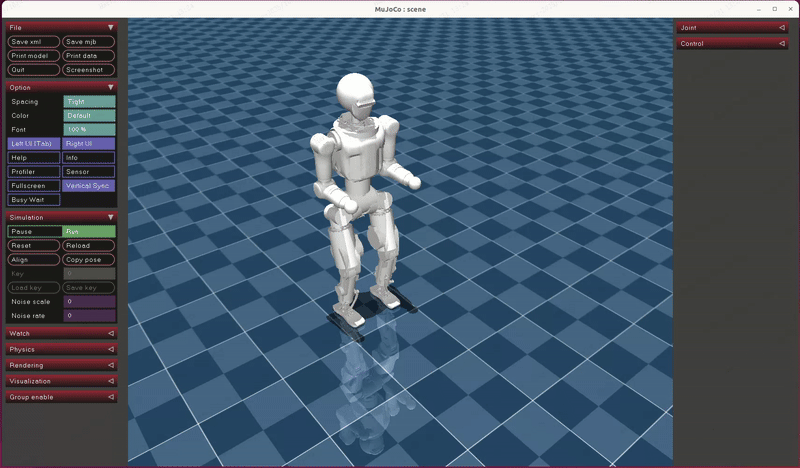Click the Rendering section arrow icon
The height and width of the screenshot is (468, 800).
[110, 365]
